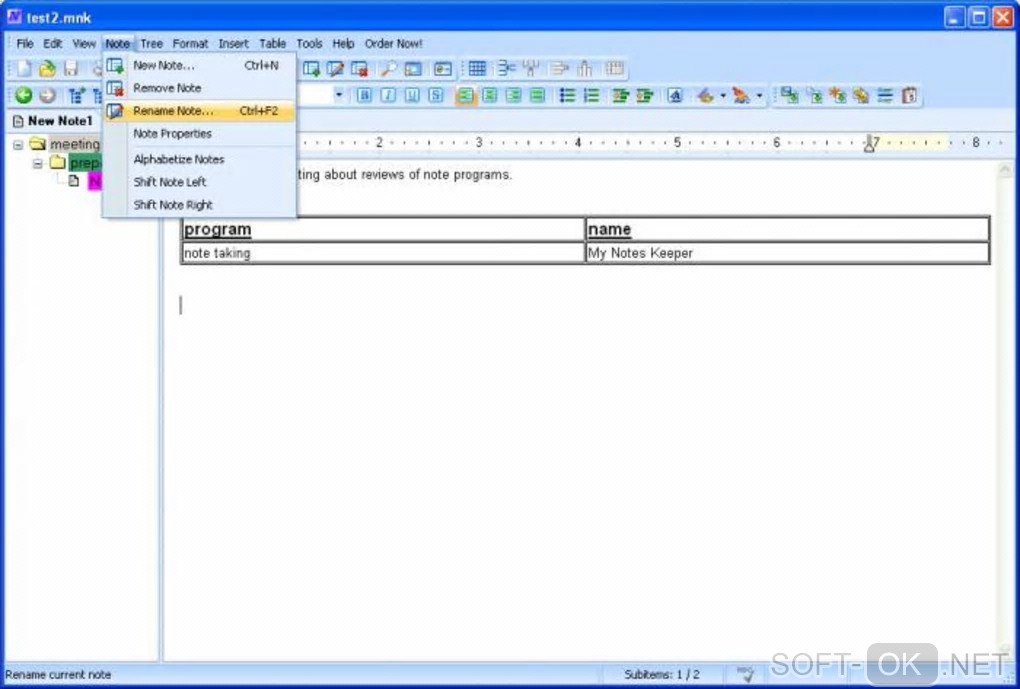
Task: Toggle Strikethrough formatting
Action: pos(436,96)
